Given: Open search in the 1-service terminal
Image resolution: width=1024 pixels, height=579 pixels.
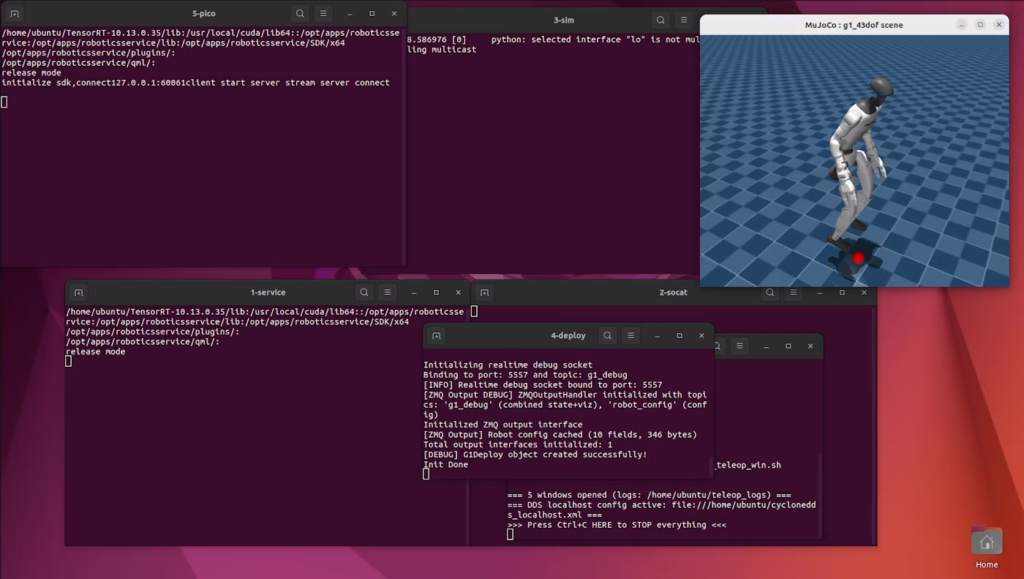Looking at the screenshot, I should click(x=364, y=292).
